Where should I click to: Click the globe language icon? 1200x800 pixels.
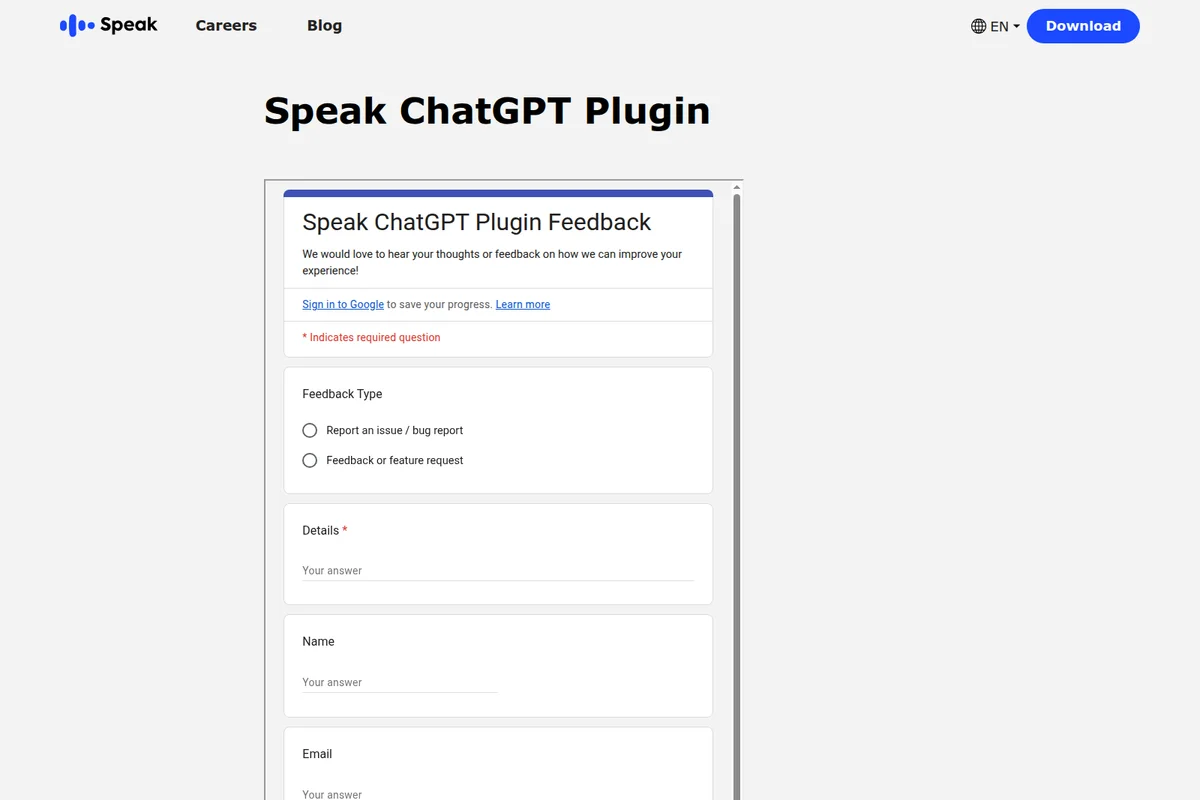pyautogui.click(x=976, y=26)
